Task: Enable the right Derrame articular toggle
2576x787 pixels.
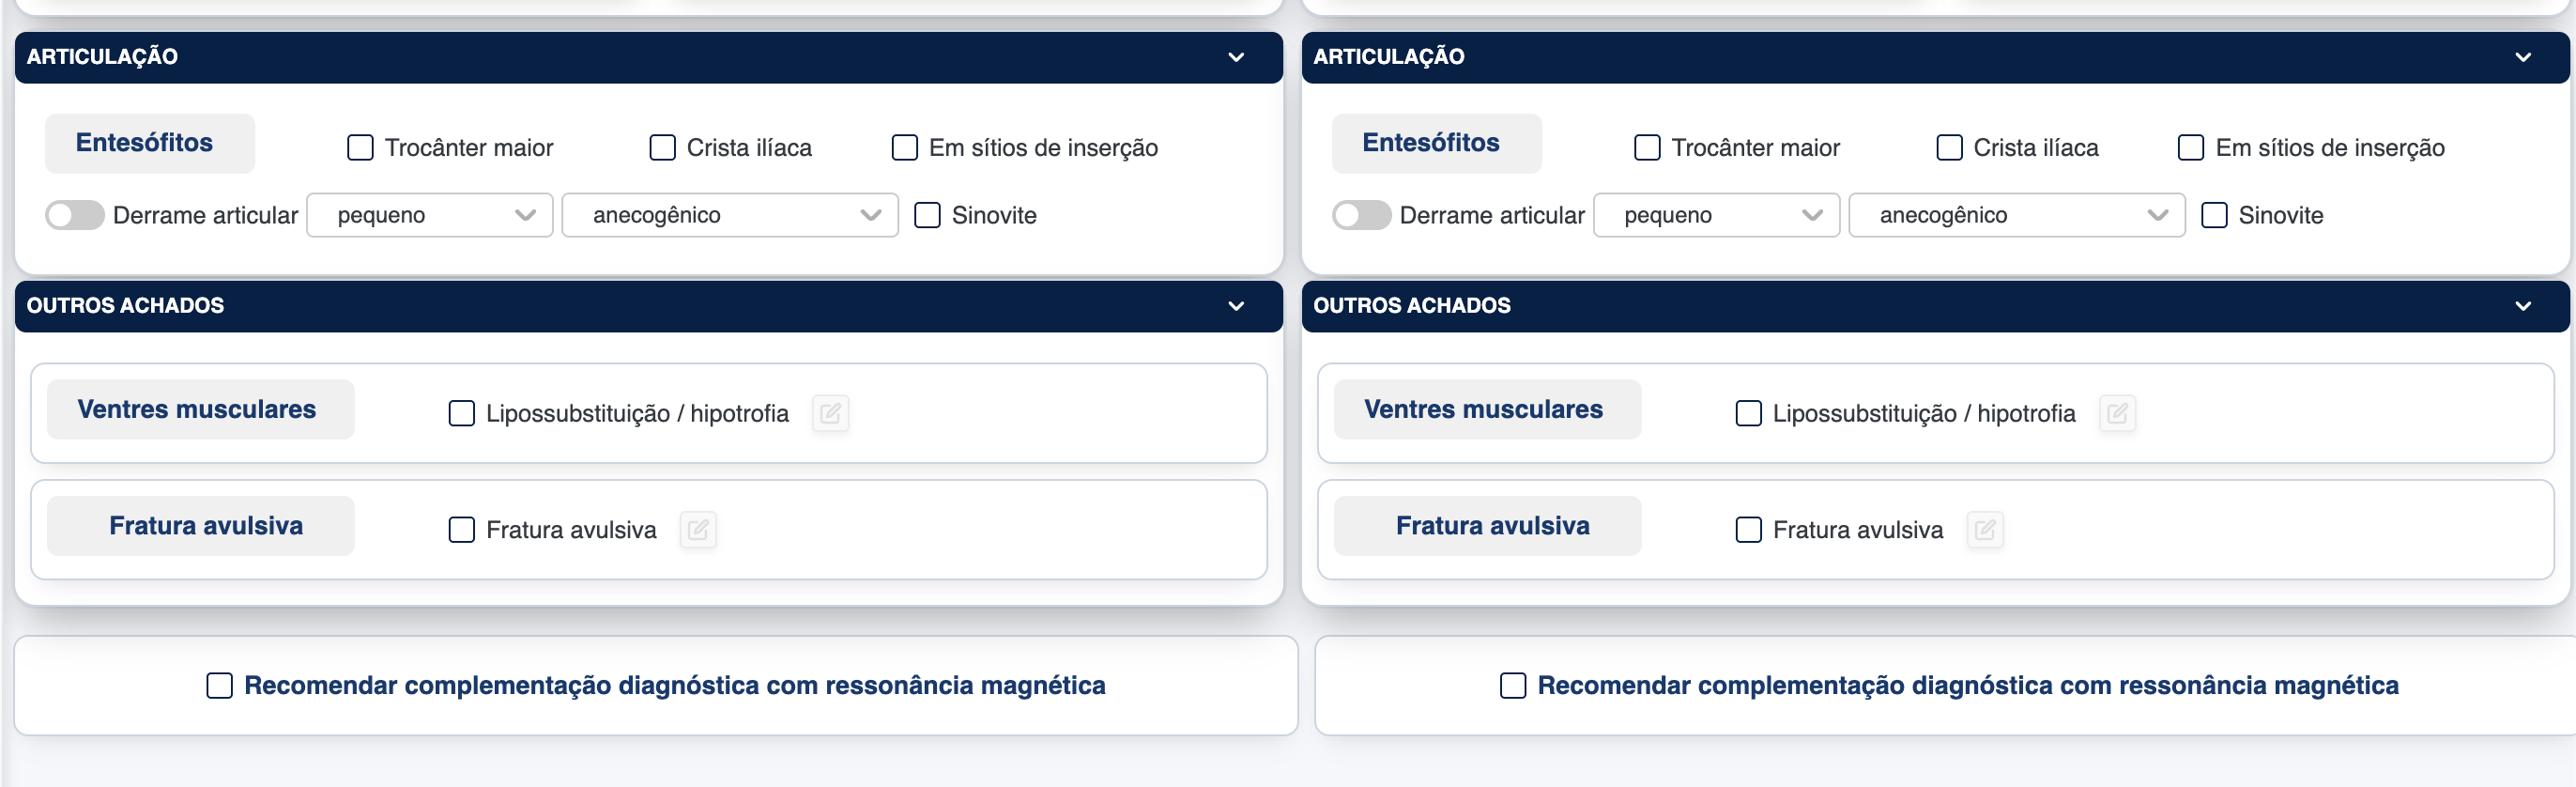Action: point(1362,215)
